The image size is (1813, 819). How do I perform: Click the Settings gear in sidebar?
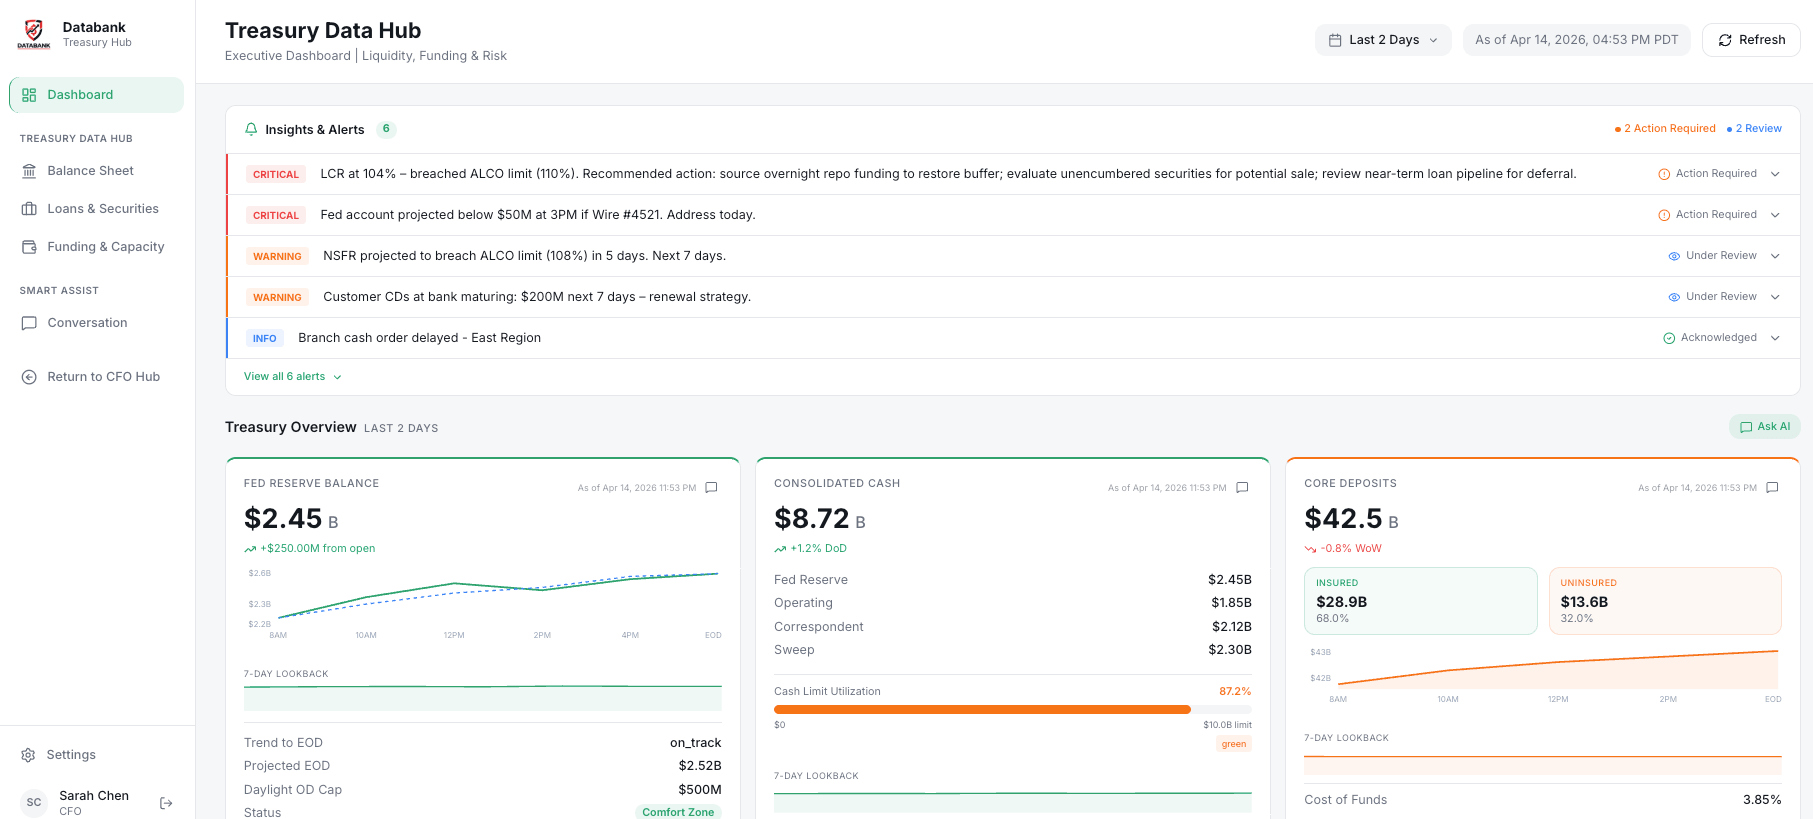[29, 755]
